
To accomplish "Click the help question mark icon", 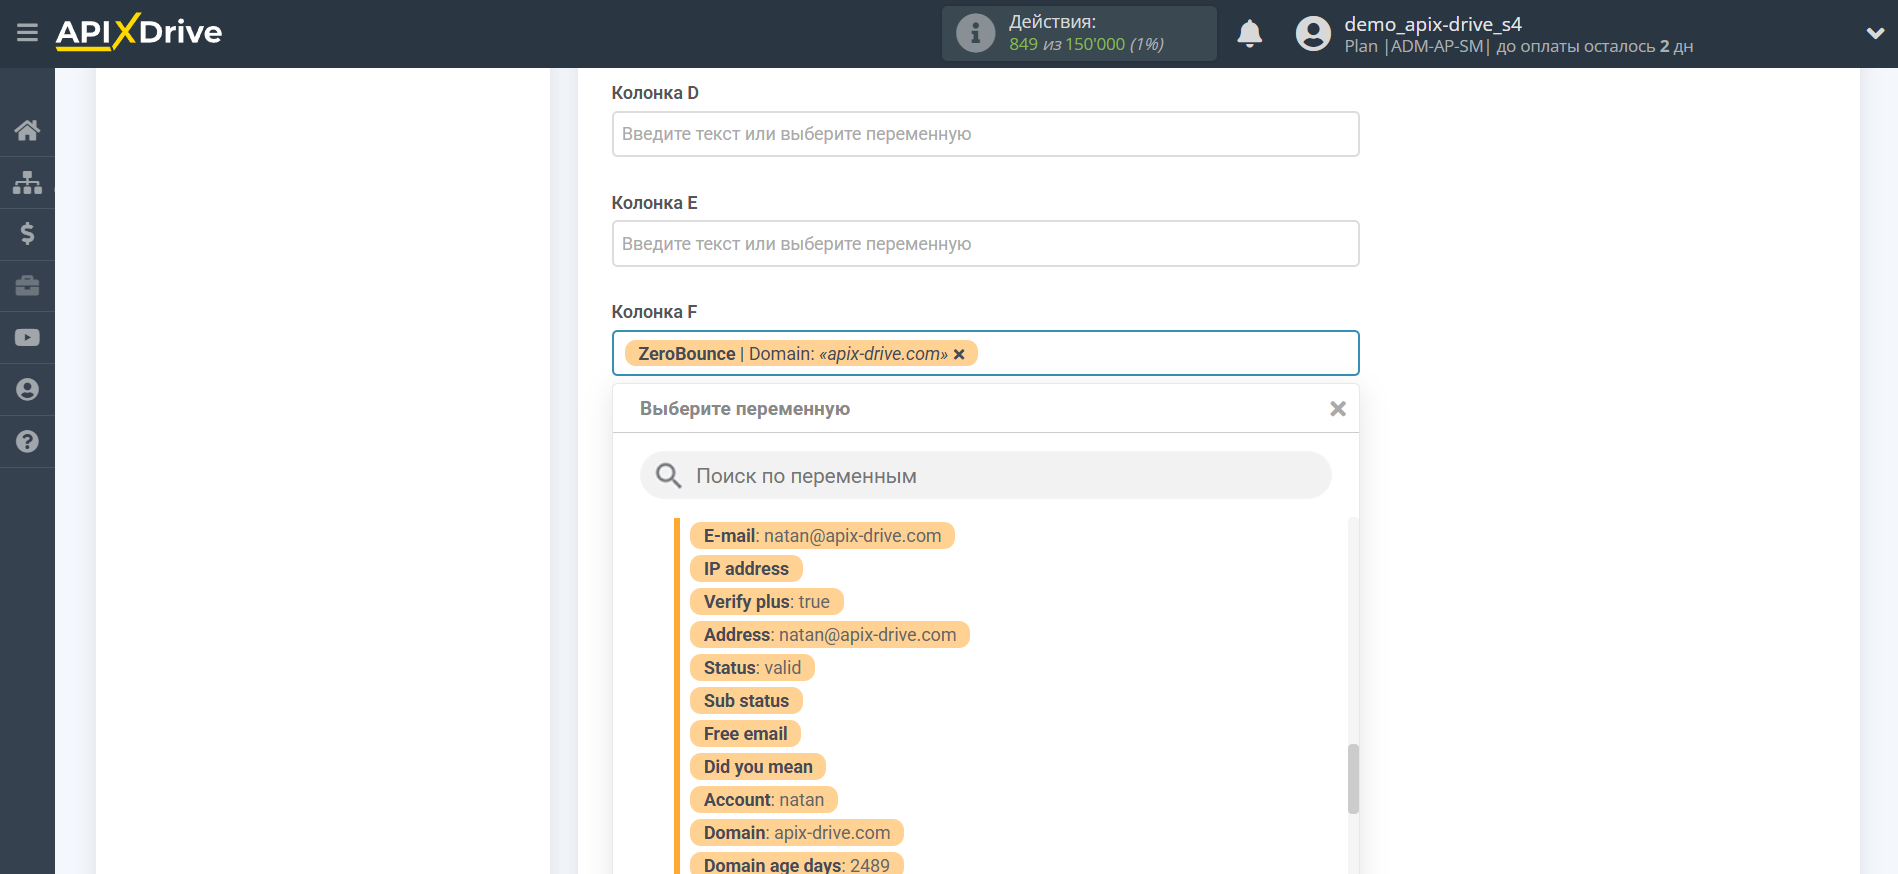I will (x=27, y=442).
